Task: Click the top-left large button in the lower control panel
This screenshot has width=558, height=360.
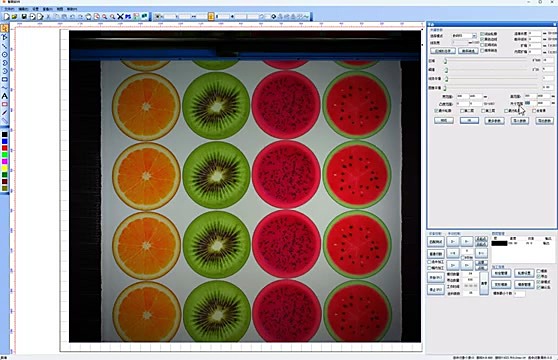Action: 436,242
